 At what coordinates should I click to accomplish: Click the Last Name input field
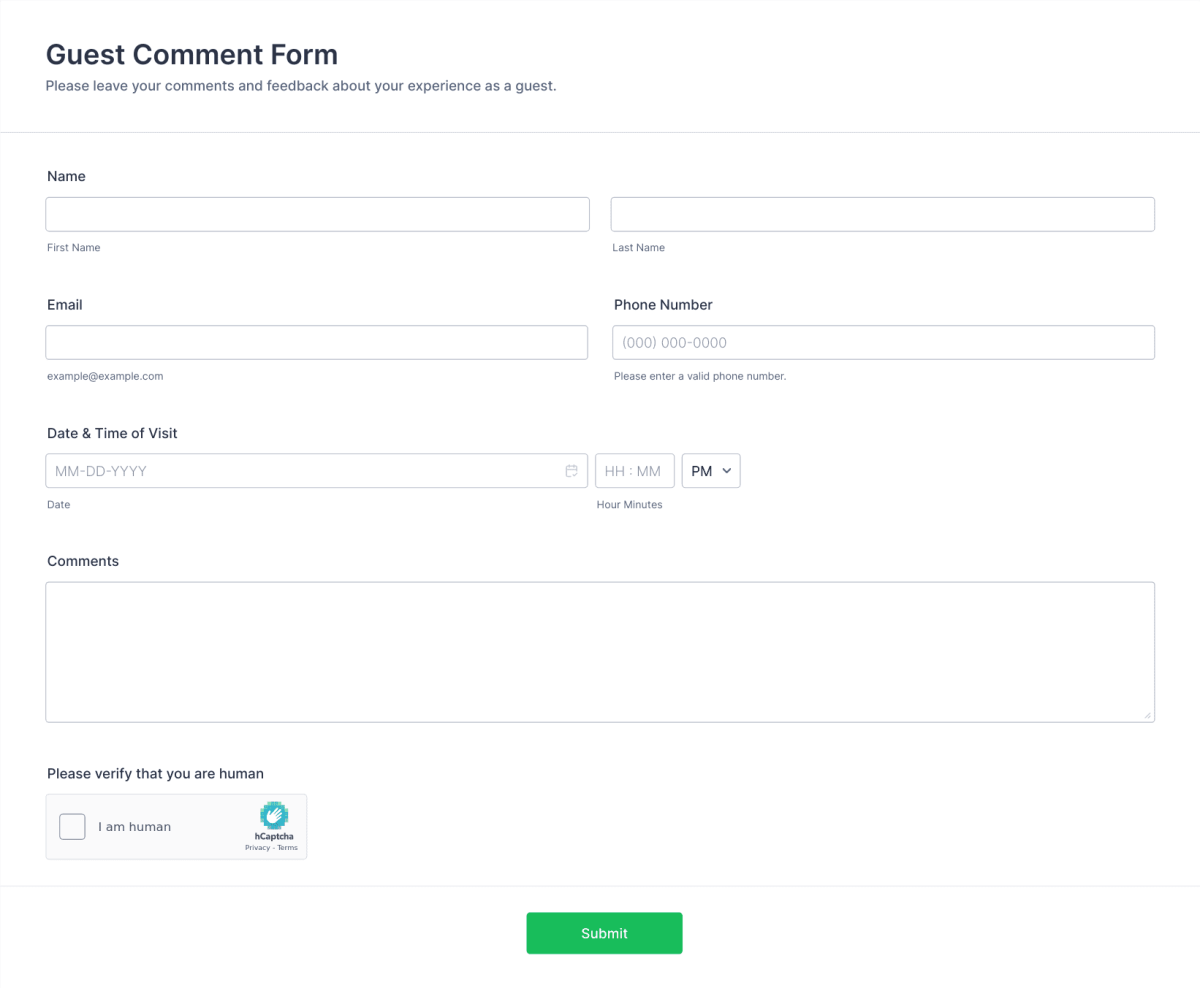pyautogui.click(x=882, y=213)
